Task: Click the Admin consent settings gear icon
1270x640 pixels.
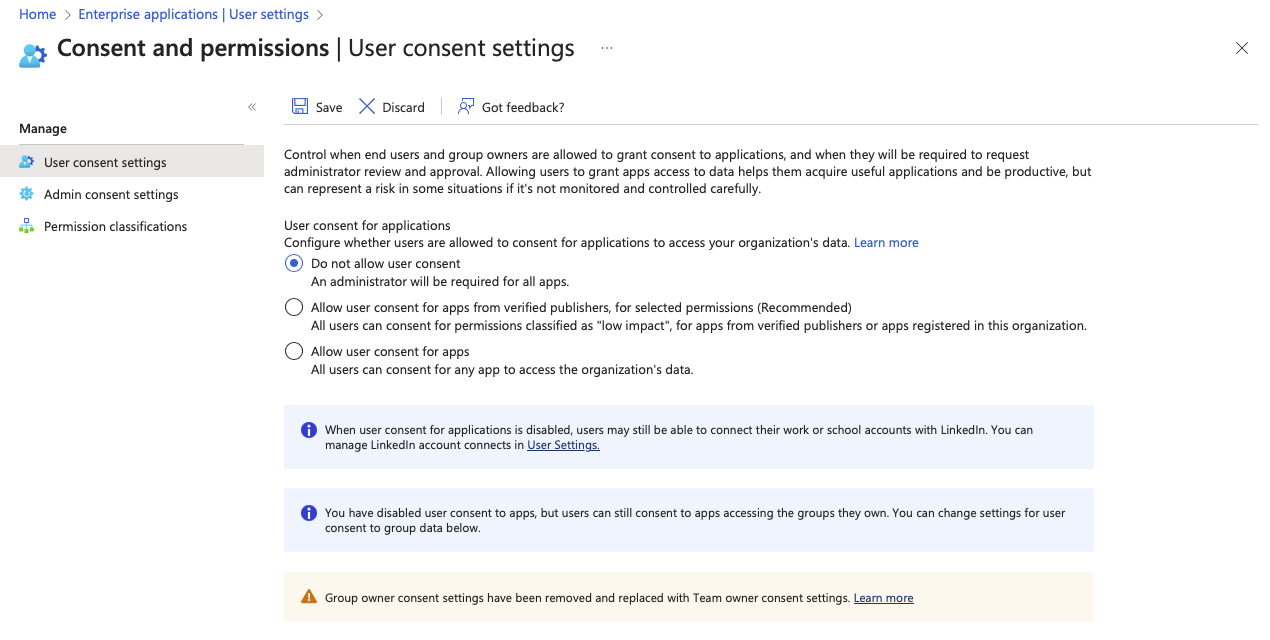Action: (27, 194)
